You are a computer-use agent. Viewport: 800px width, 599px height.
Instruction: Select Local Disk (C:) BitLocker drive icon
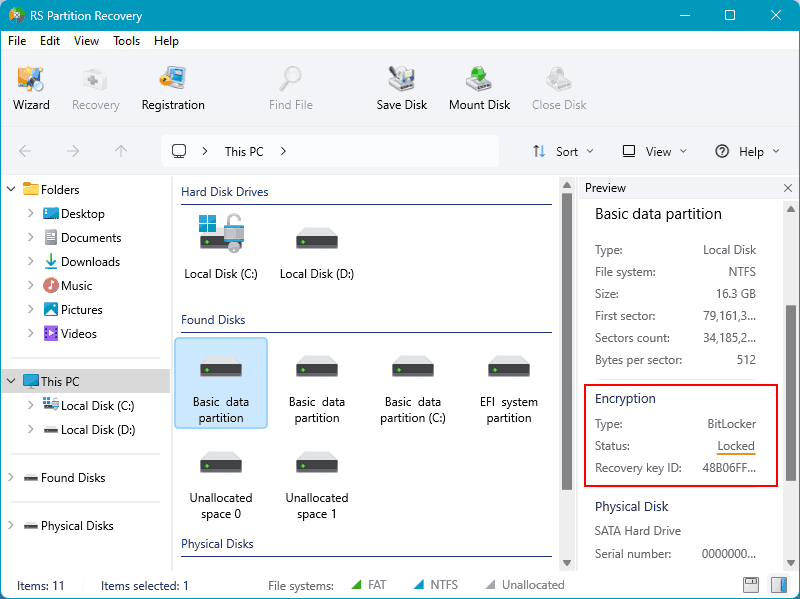point(221,247)
